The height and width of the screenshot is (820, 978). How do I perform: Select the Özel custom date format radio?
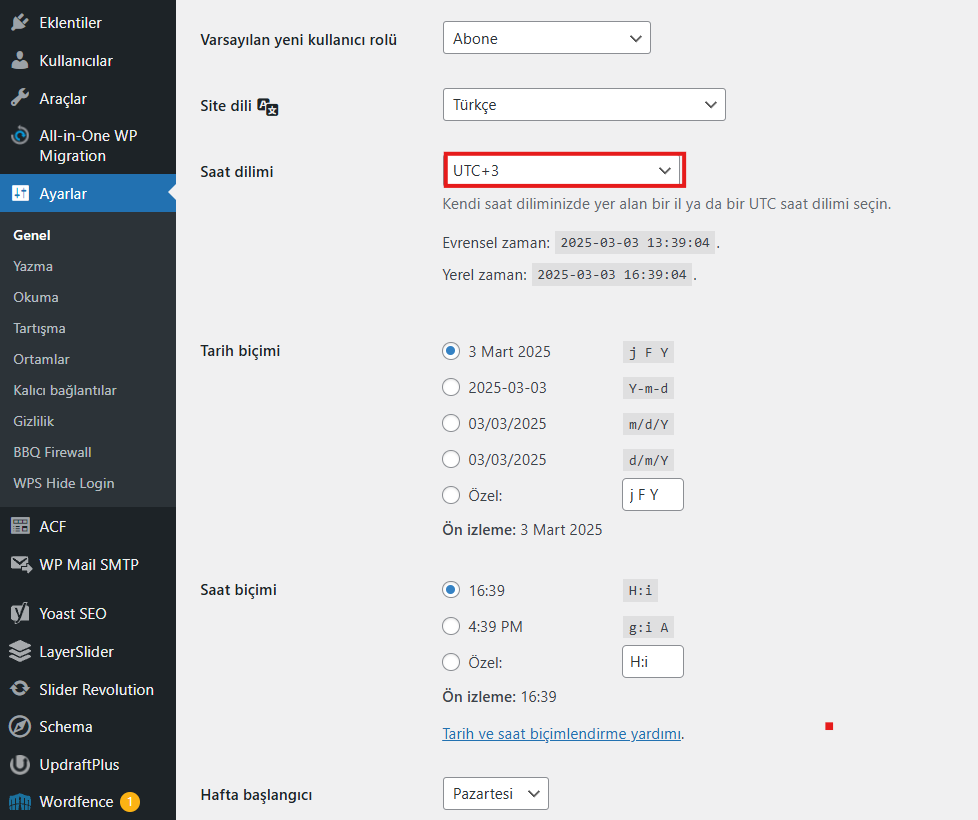point(451,496)
